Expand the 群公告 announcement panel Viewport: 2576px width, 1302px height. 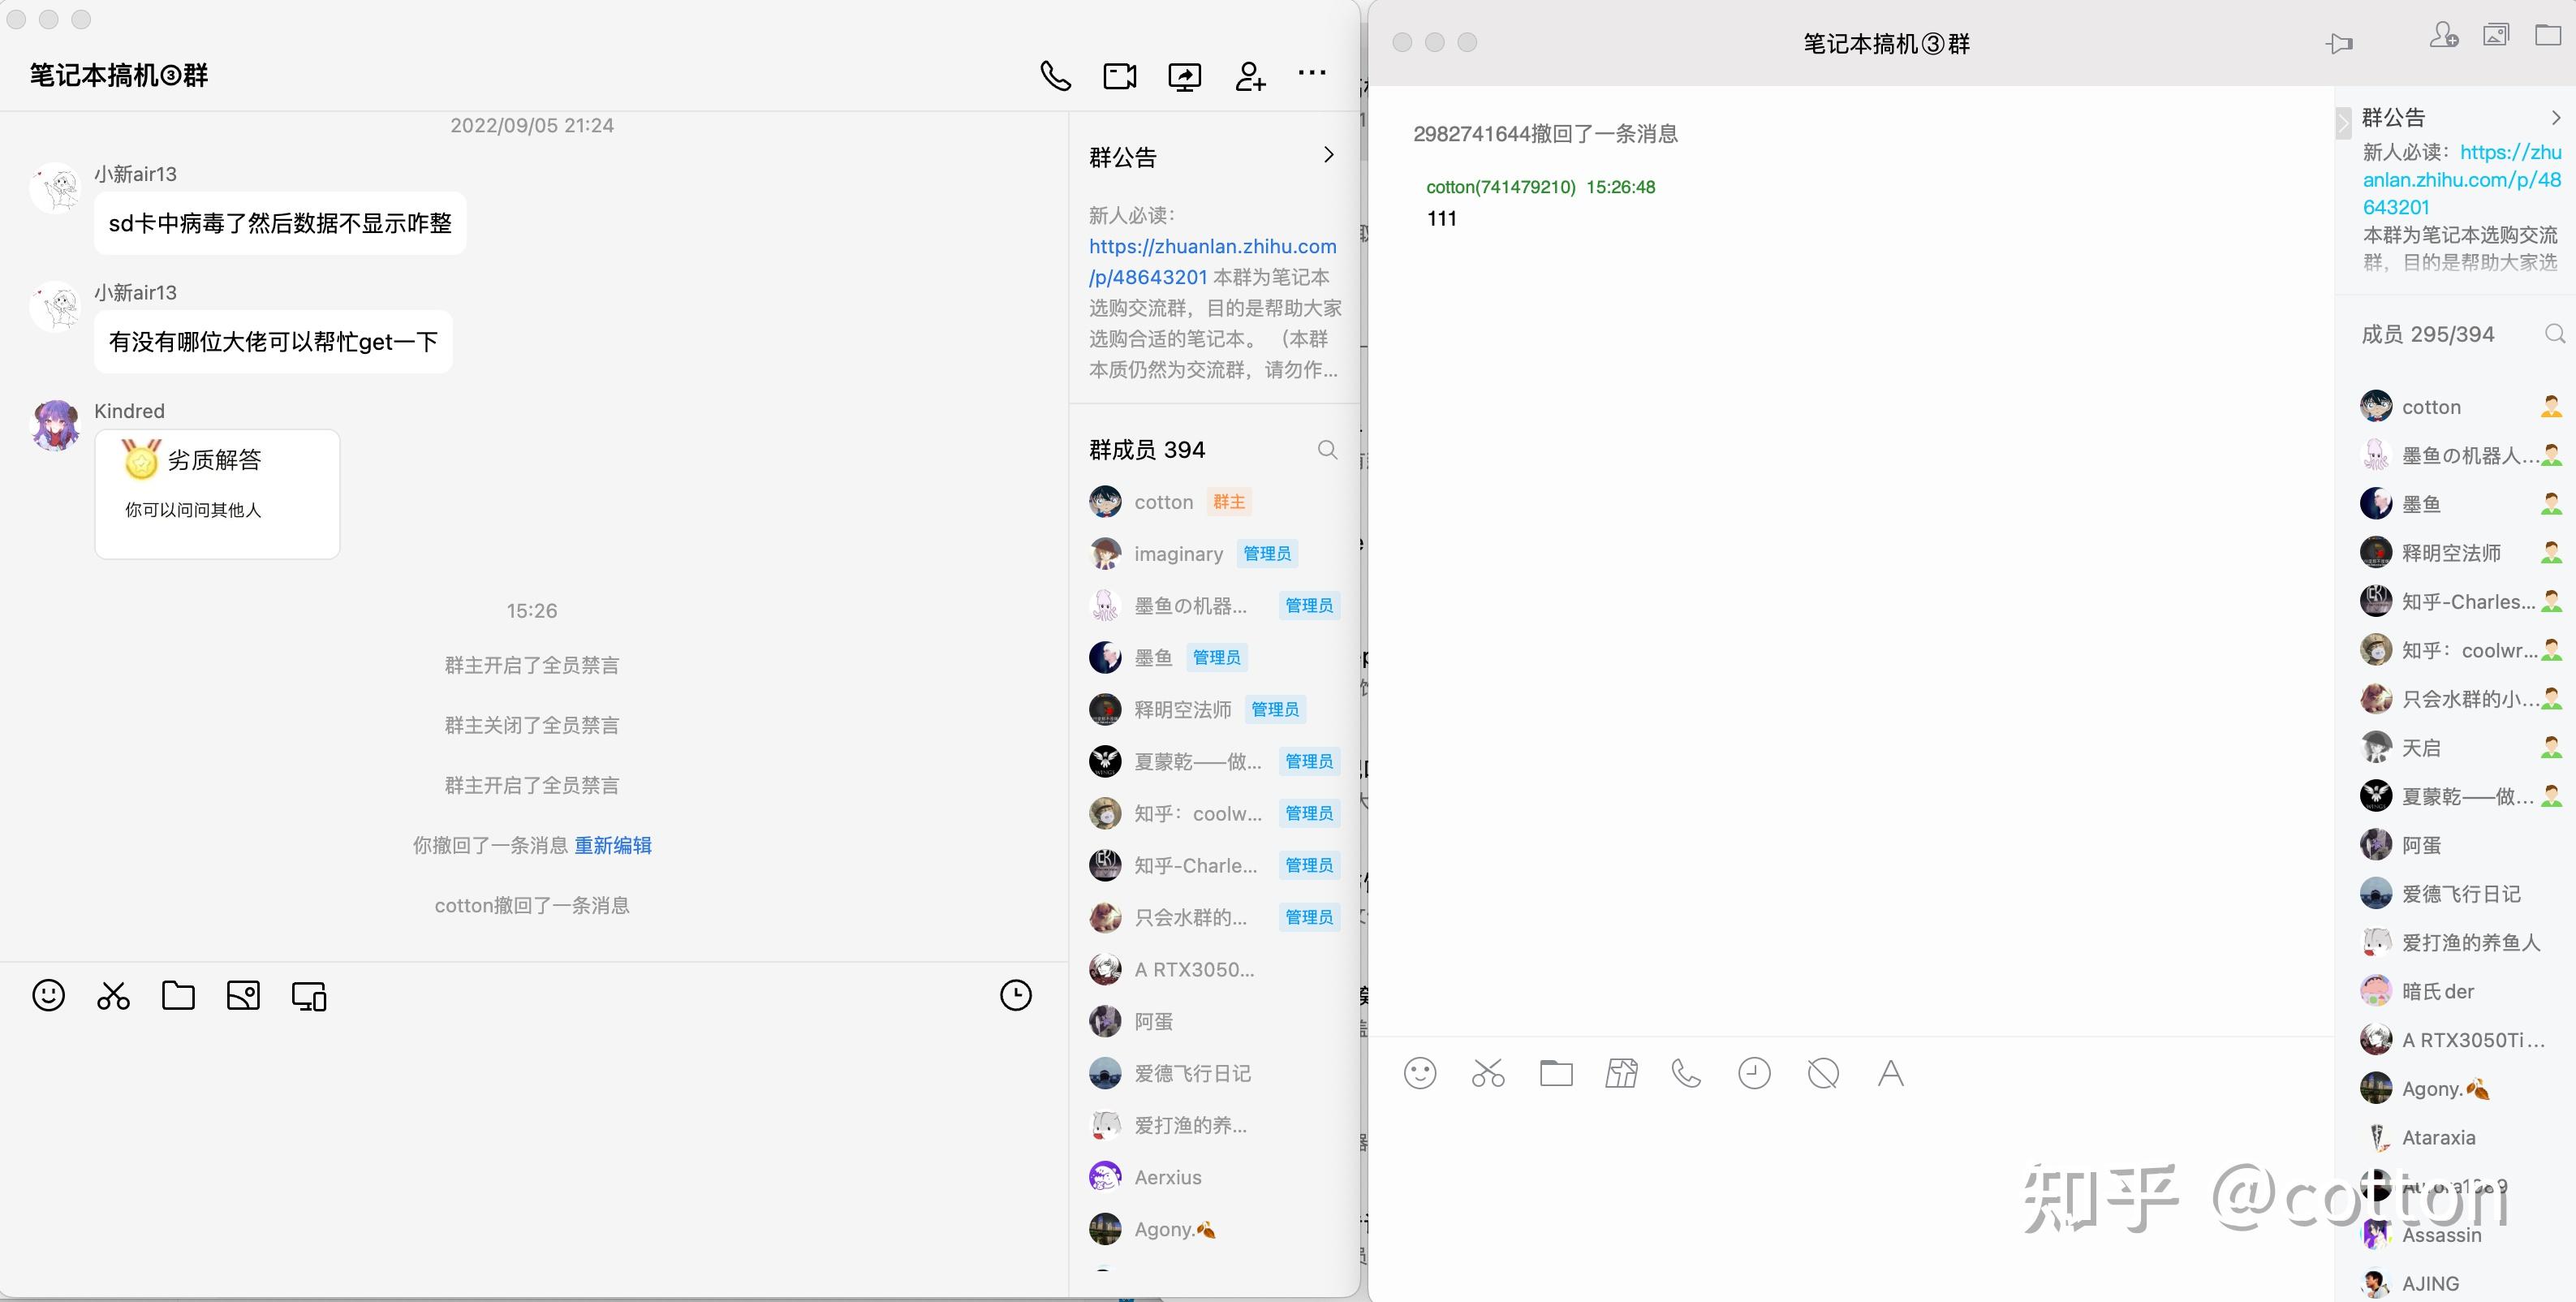coord(1328,155)
